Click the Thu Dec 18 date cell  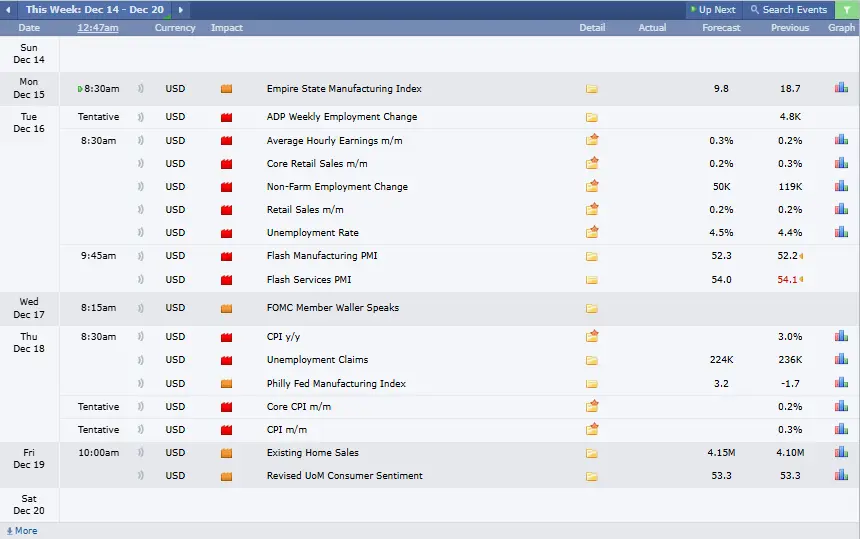[29, 342]
